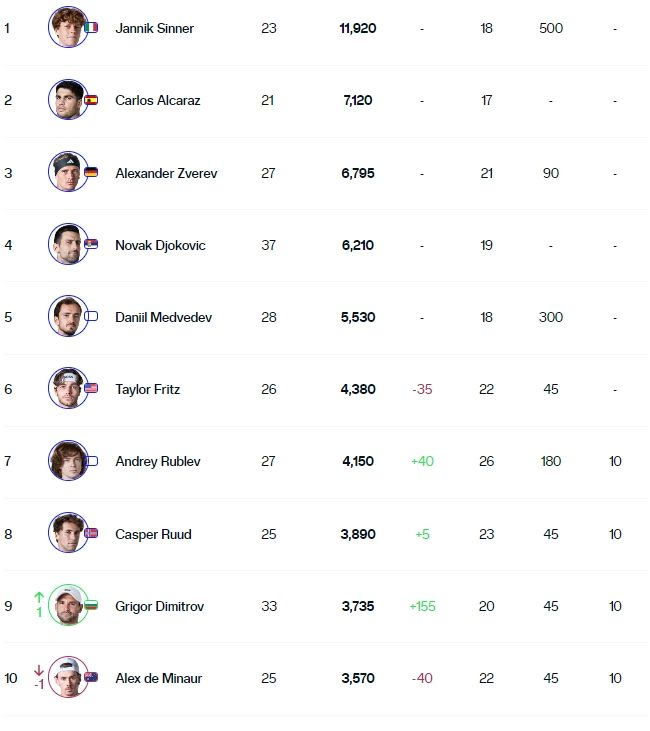Click the German flag beside Zverev
This screenshot has height=731, width=650.
coord(91,172)
